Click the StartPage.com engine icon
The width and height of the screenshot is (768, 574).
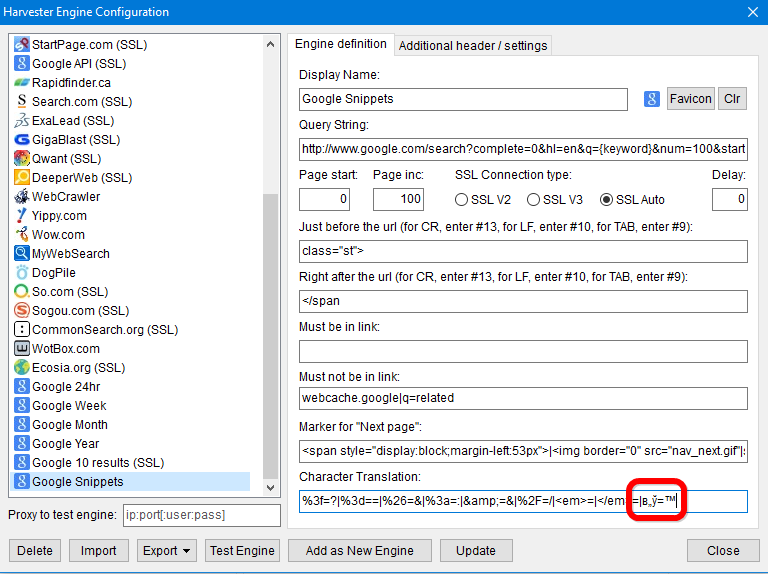[x=22, y=45]
